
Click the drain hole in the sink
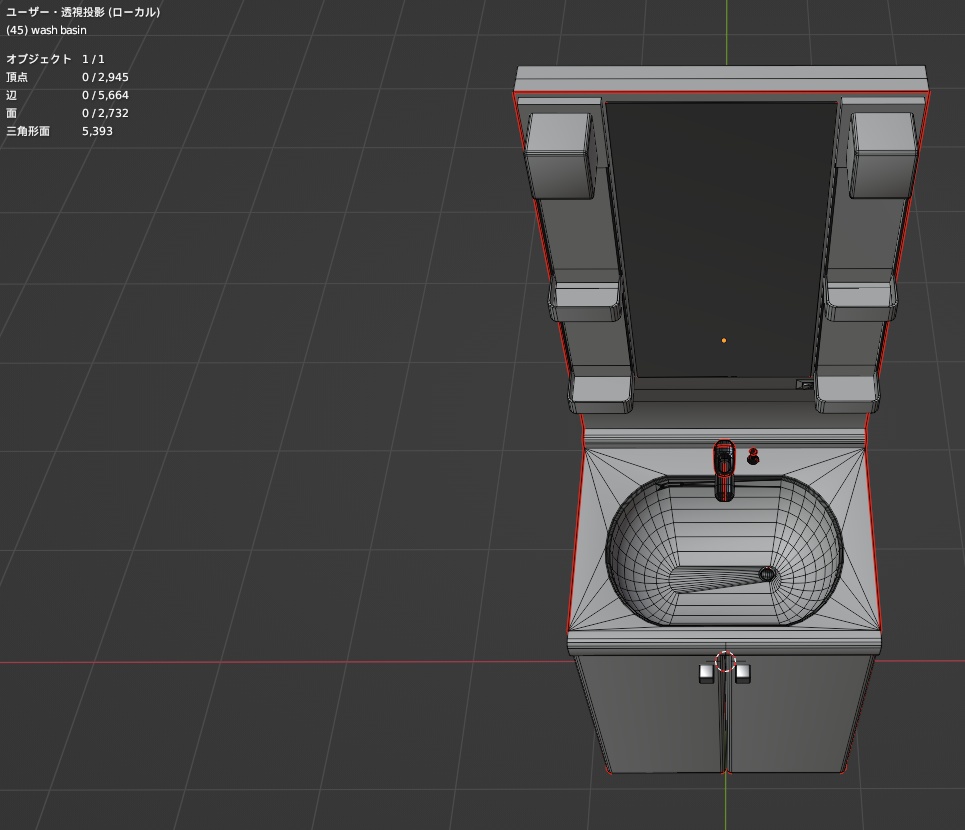pyautogui.click(x=767, y=574)
